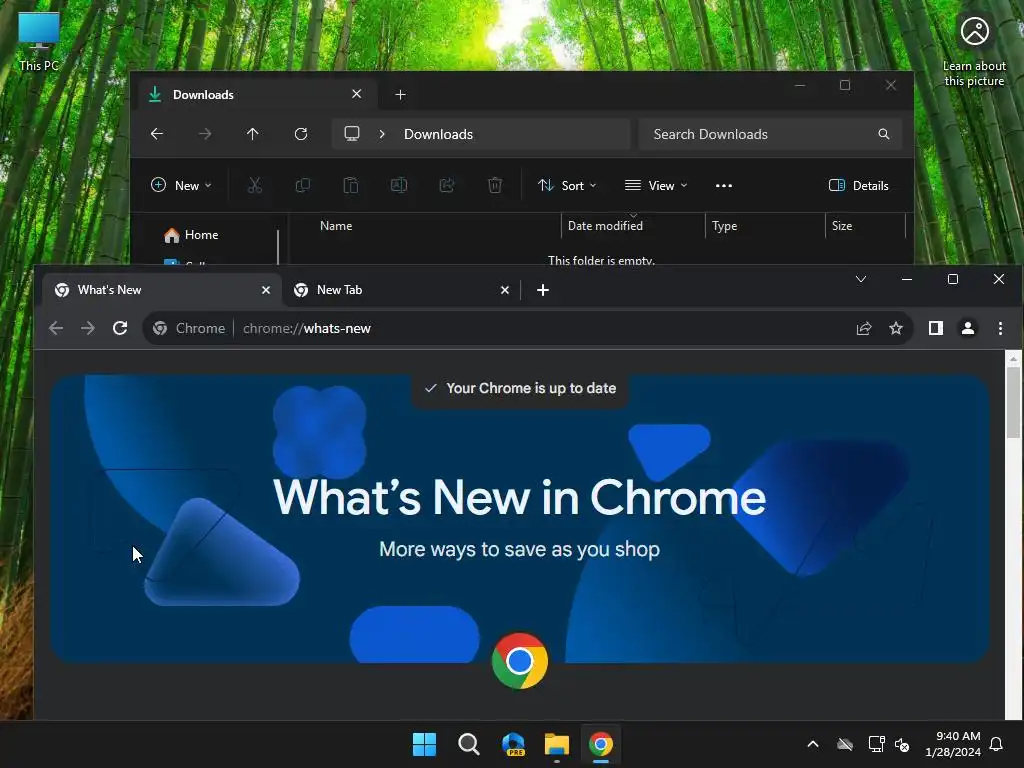Image resolution: width=1024 pixels, height=768 pixels.
Task: Sort by the Size column header
Action: coord(842,226)
